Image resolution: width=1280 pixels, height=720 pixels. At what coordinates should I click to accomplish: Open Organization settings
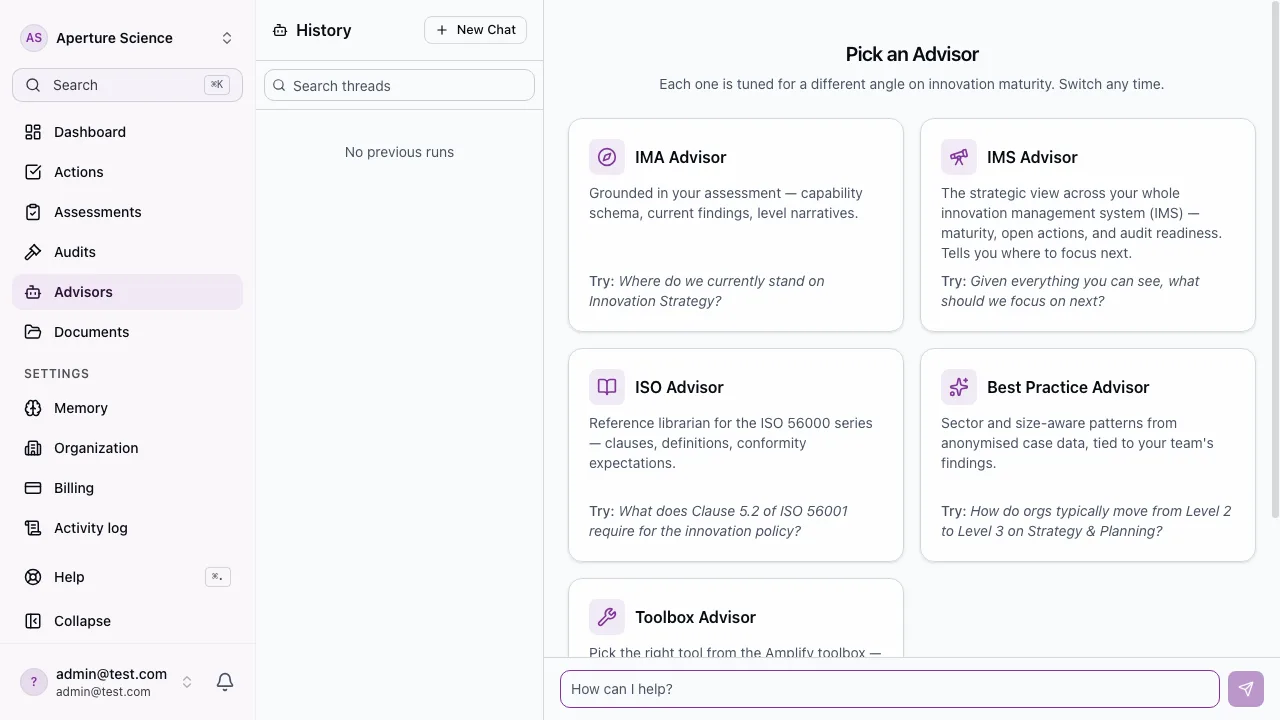(x=127, y=448)
